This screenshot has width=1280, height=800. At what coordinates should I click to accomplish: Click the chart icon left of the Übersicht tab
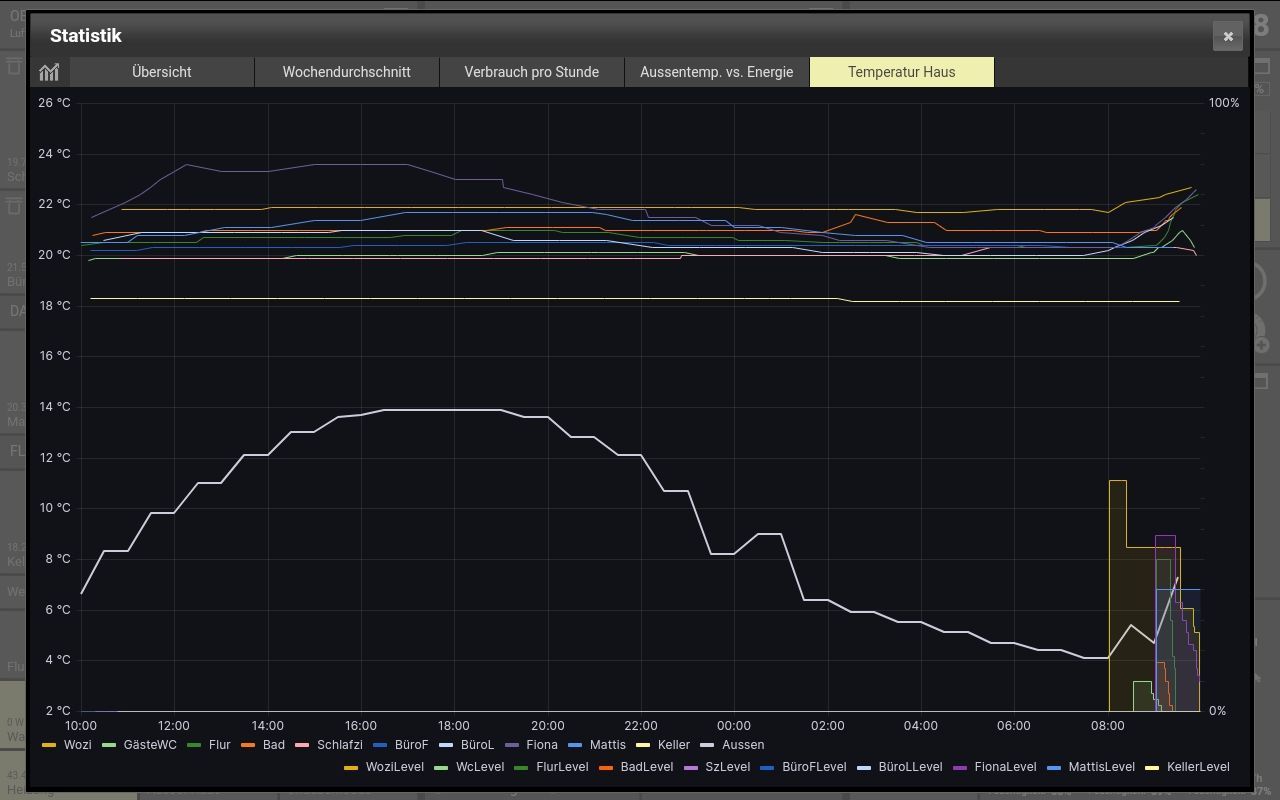tap(49, 72)
